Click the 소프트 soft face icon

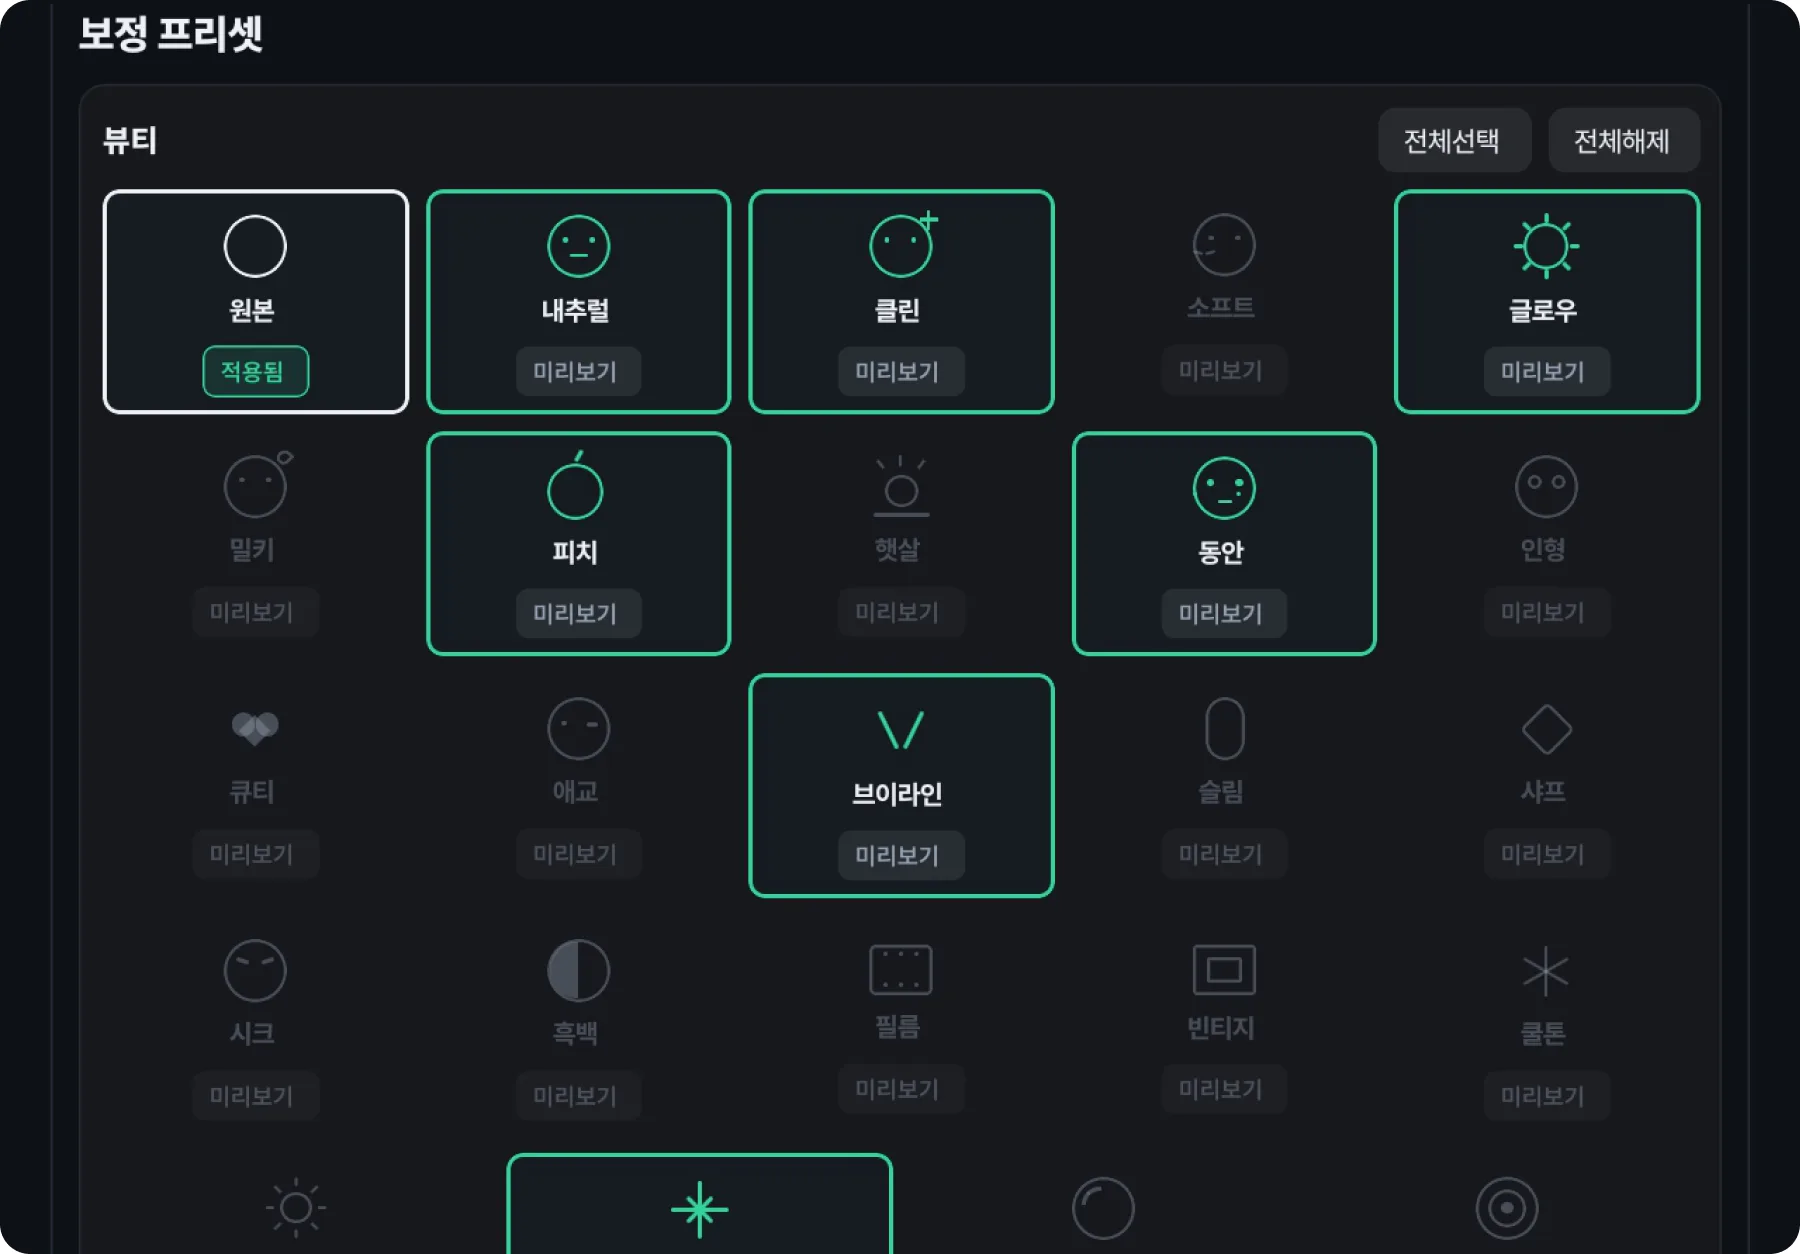(x=1223, y=245)
